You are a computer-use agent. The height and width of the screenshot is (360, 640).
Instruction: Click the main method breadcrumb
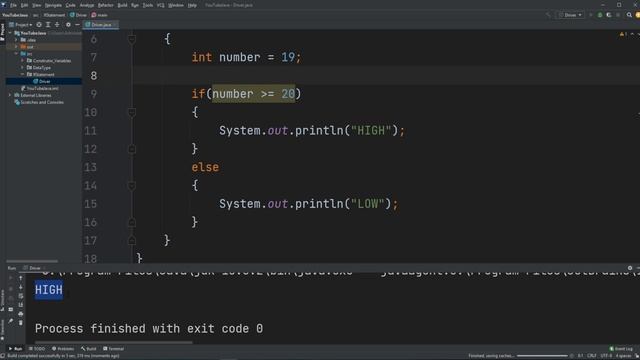point(100,15)
